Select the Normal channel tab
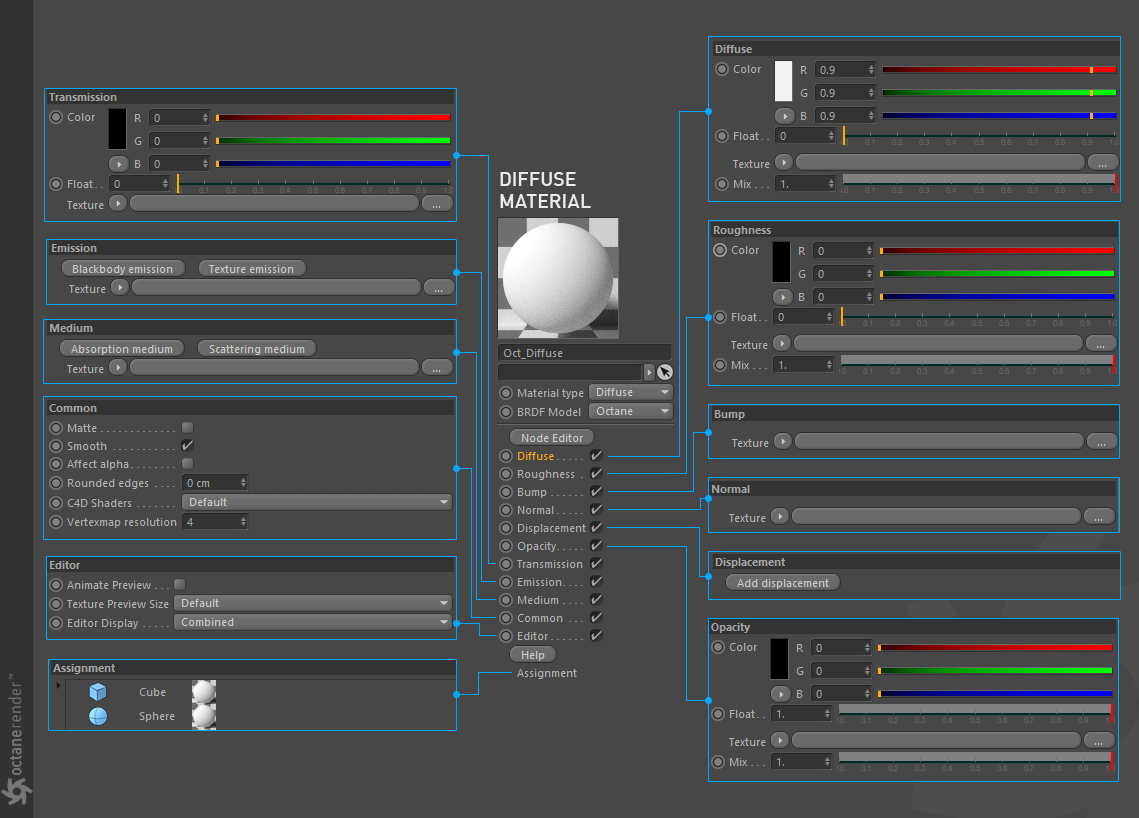Screen dimensions: 1139x818 click(535, 510)
